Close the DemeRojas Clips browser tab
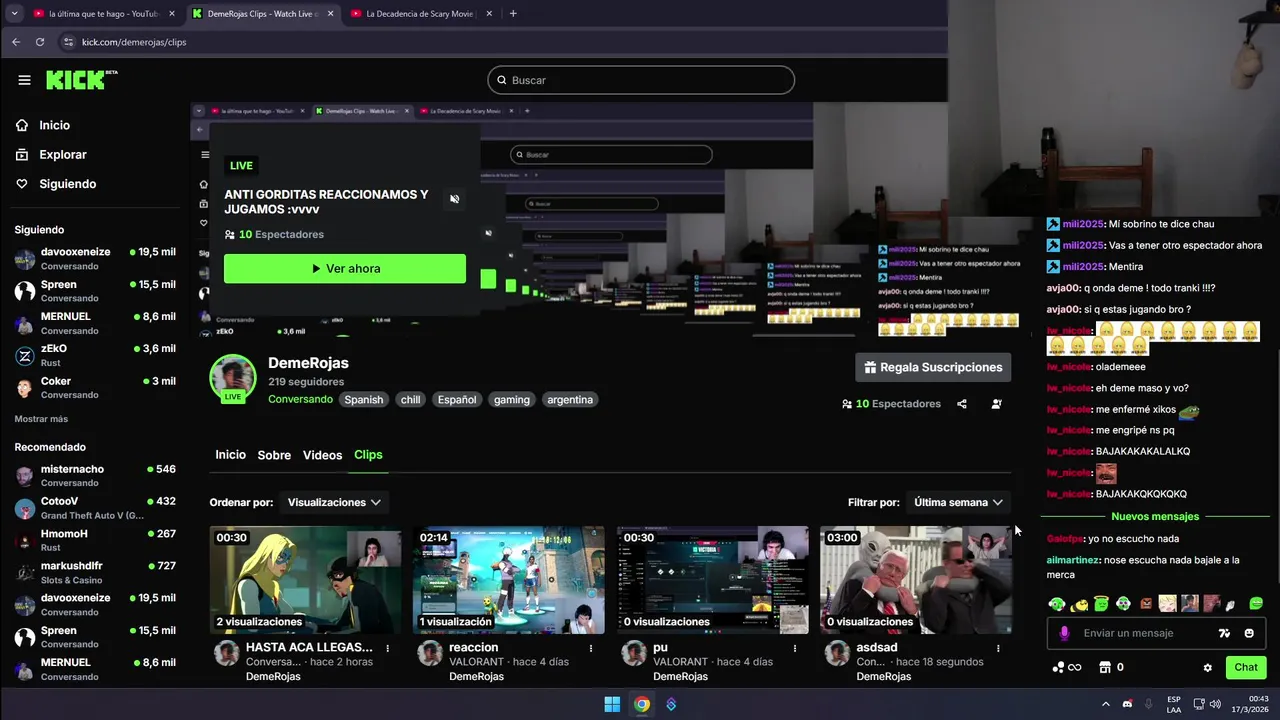 pos(329,14)
